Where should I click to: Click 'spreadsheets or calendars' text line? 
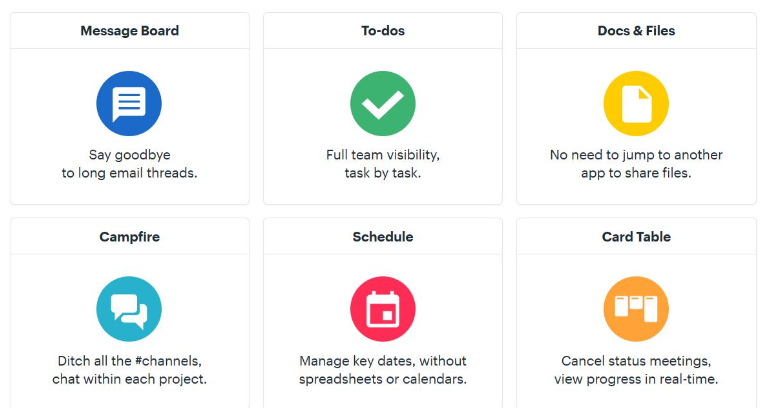[383, 379]
